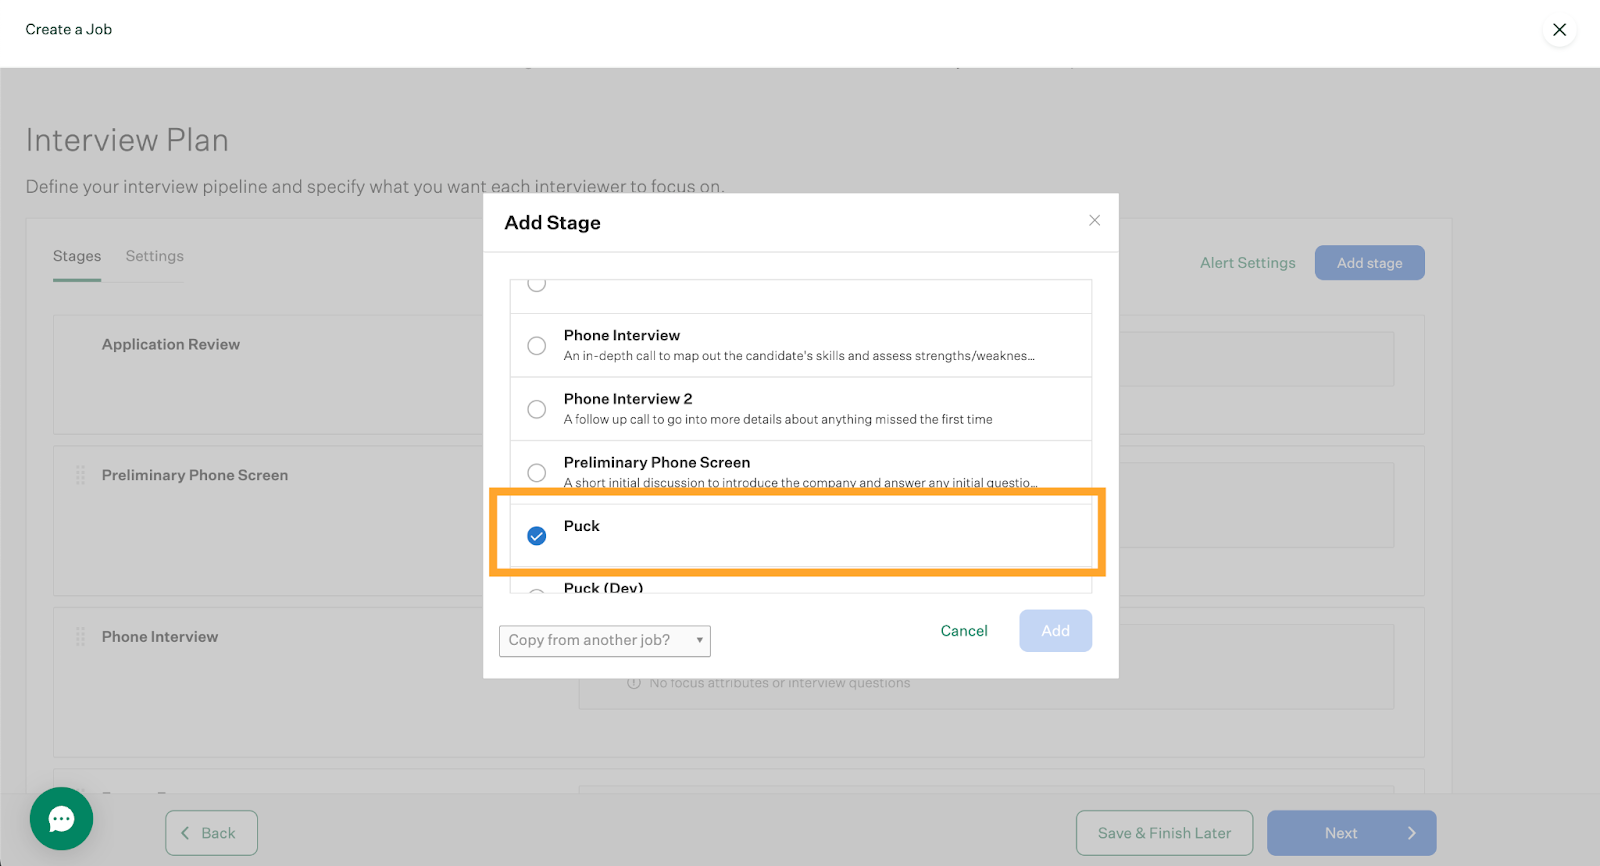Switch to the Settings tab
Image resolution: width=1600 pixels, height=866 pixels.
pos(154,256)
